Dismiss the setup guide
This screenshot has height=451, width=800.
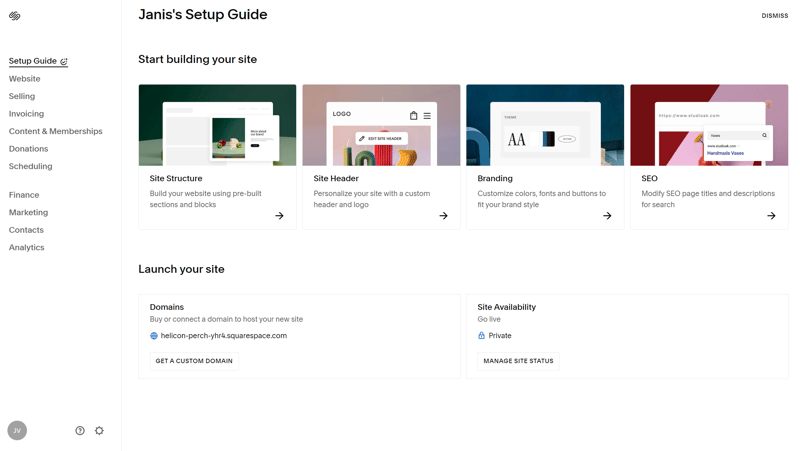[x=774, y=16]
